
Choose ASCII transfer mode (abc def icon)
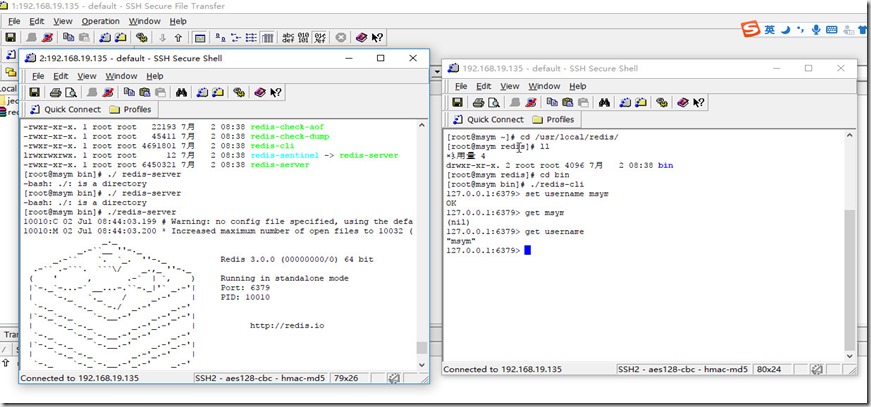(x=288, y=38)
